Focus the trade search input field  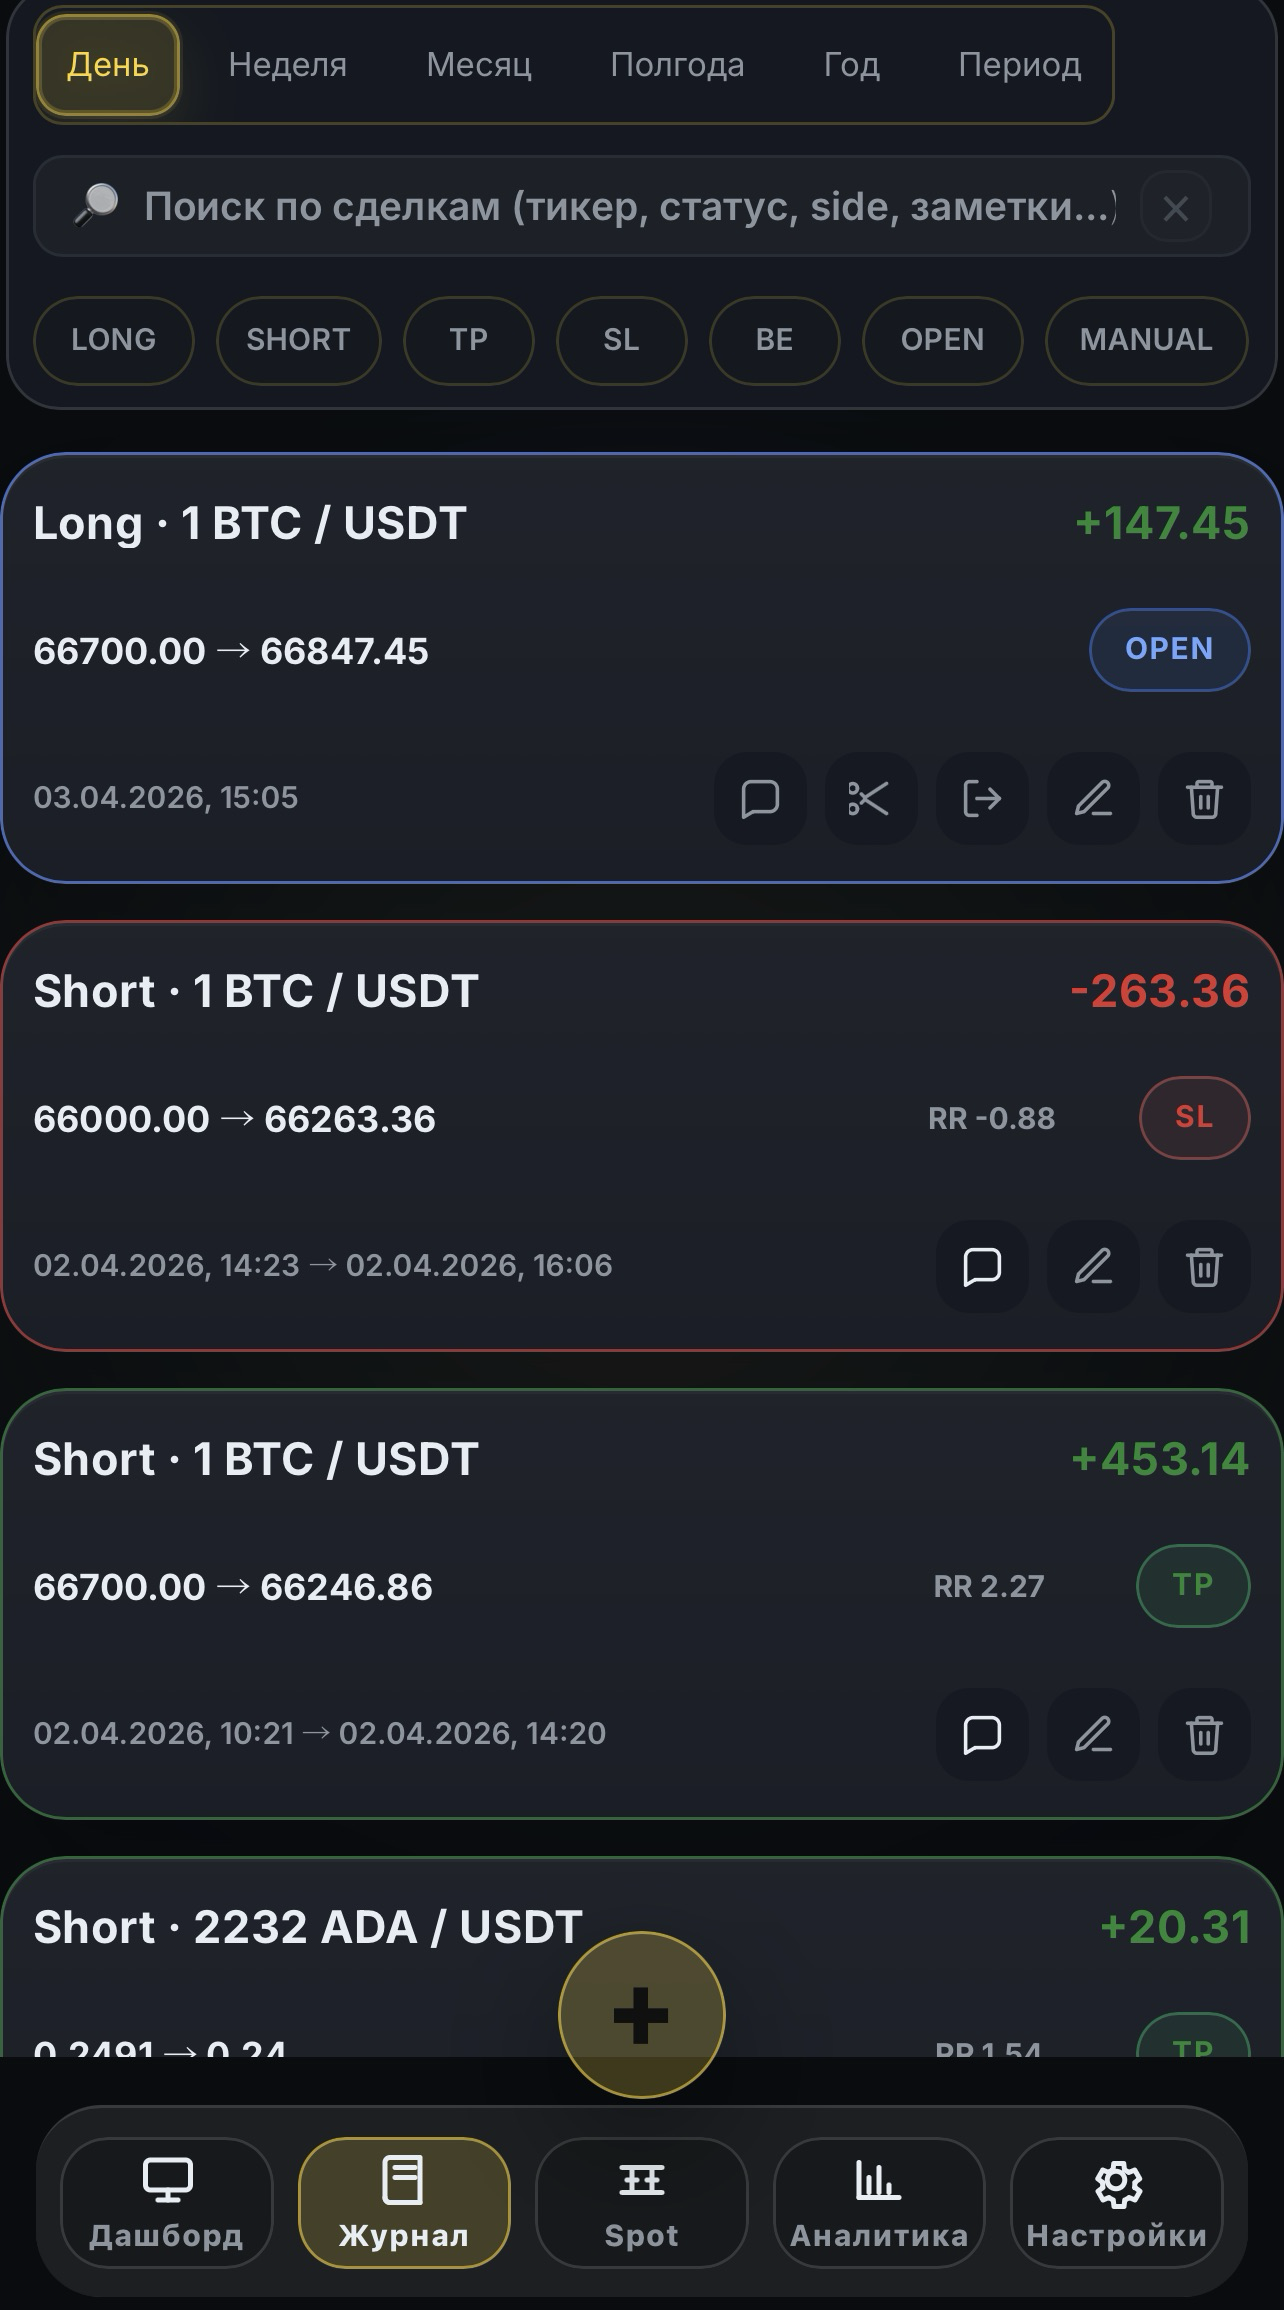620,207
